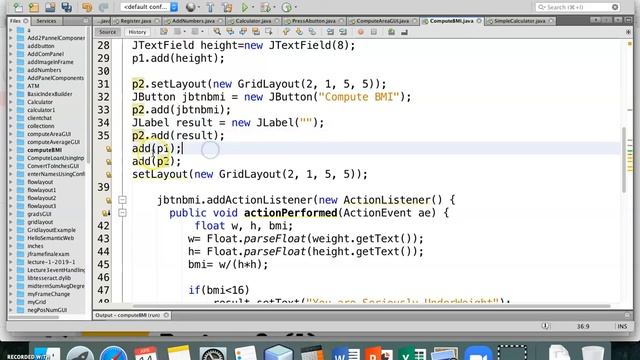Click the Debug Project icon
This screenshot has height=360, width=640.
265,7
